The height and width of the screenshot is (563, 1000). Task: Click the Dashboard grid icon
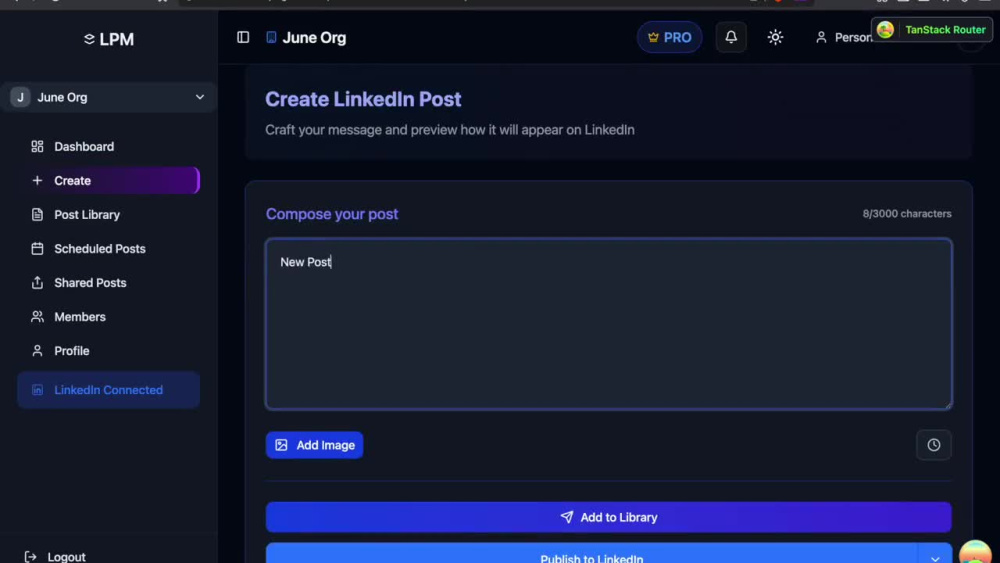(x=37, y=147)
